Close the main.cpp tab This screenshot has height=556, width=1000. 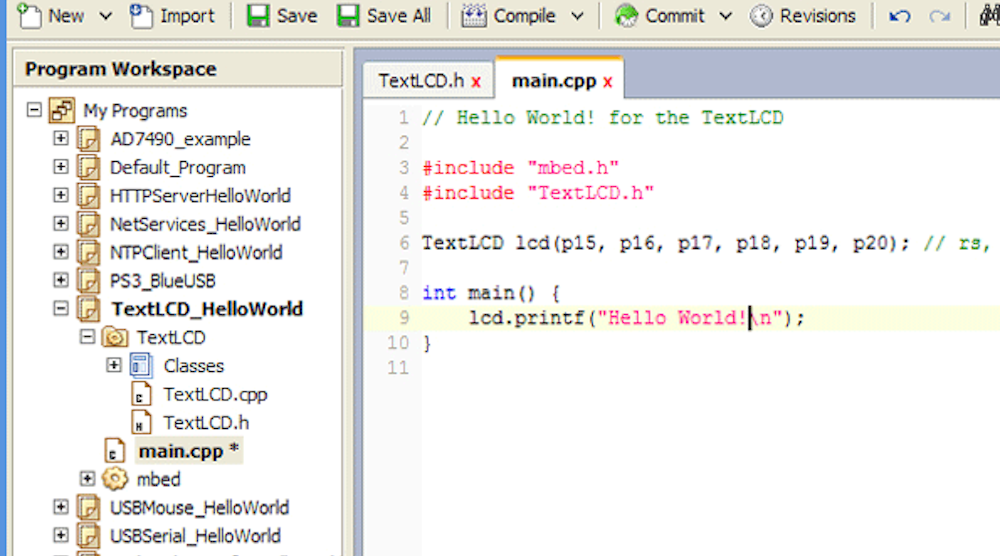(x=608, y=82)
